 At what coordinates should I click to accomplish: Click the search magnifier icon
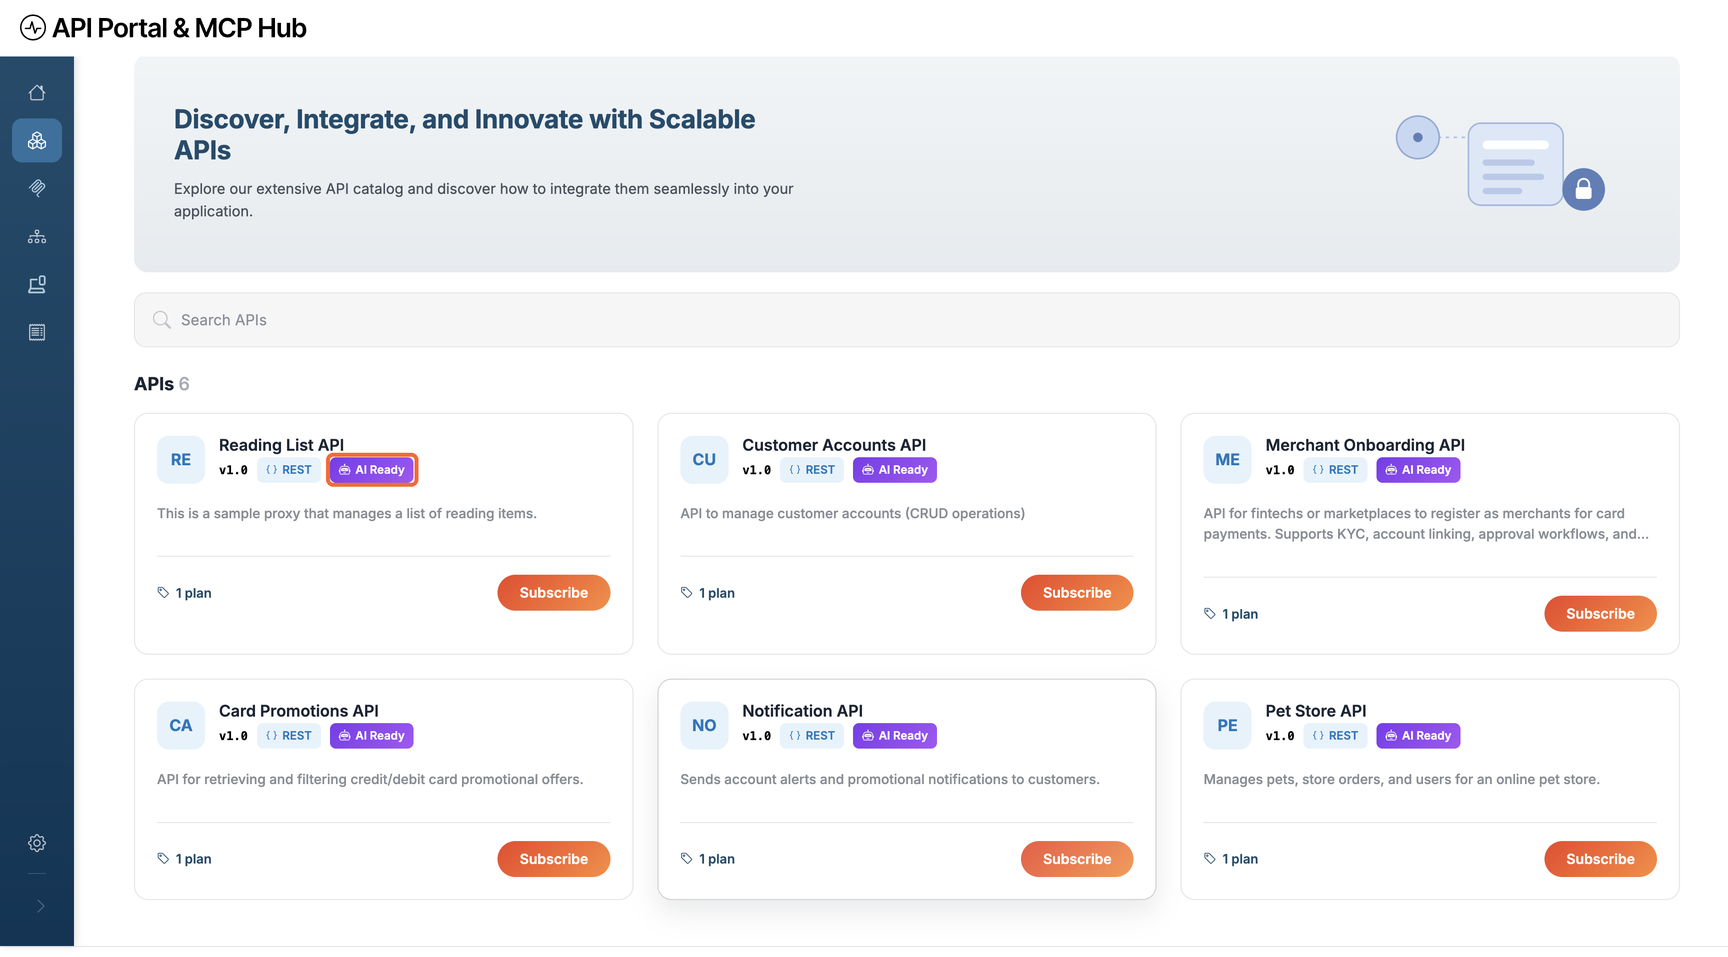click(161, 320)
